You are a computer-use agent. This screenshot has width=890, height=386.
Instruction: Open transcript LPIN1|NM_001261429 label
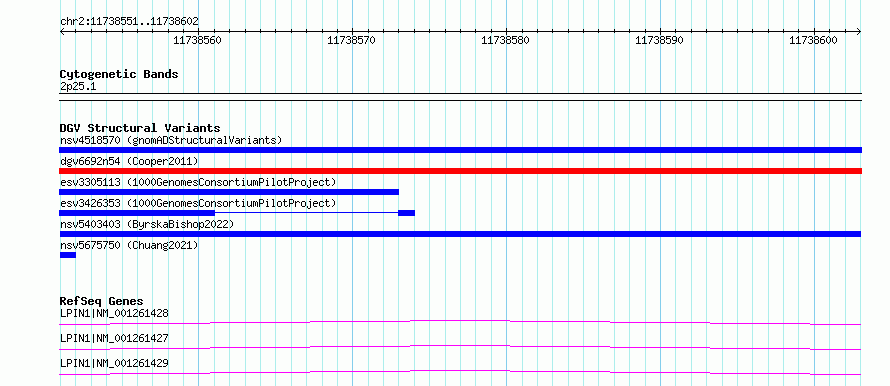point(114,364)
